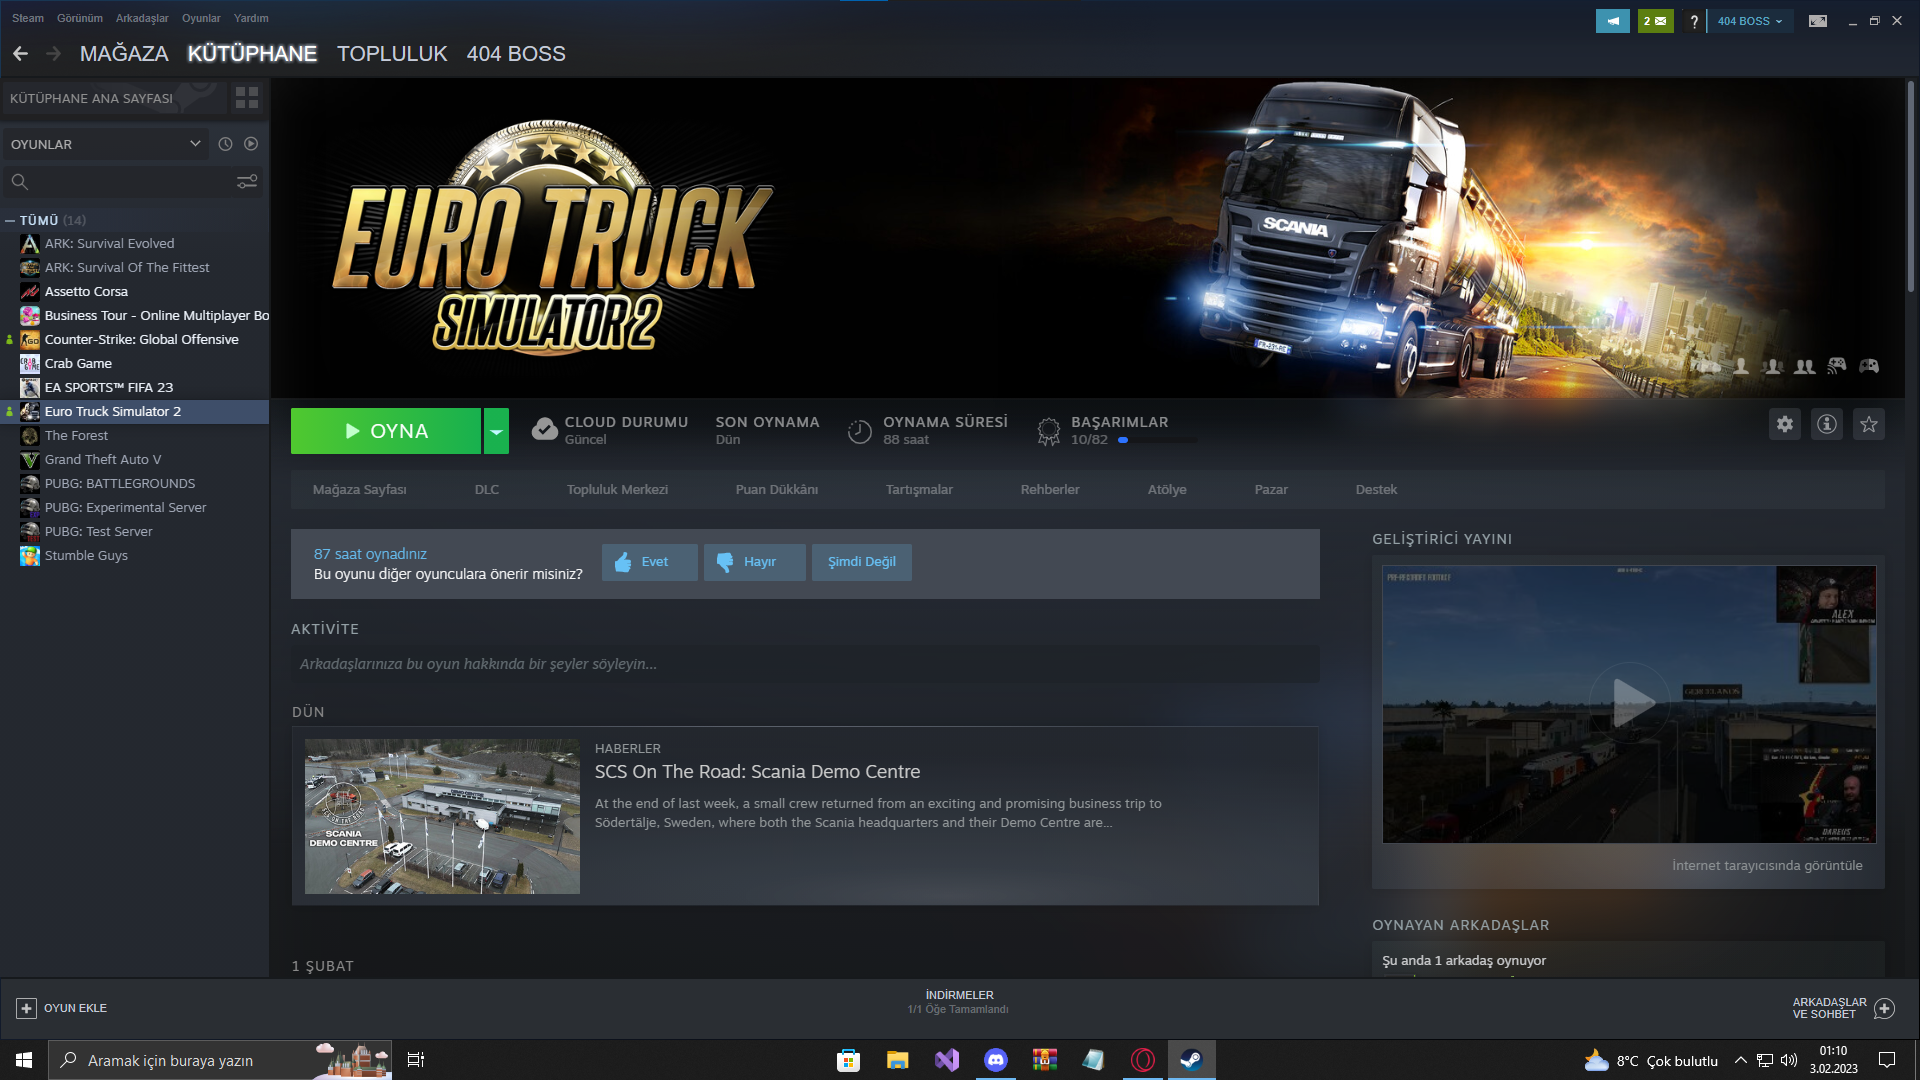The height and width of the screenshot is (1080, 1920).
Task: Click the favorite/star icon for ETS2
Action: 1869,423
